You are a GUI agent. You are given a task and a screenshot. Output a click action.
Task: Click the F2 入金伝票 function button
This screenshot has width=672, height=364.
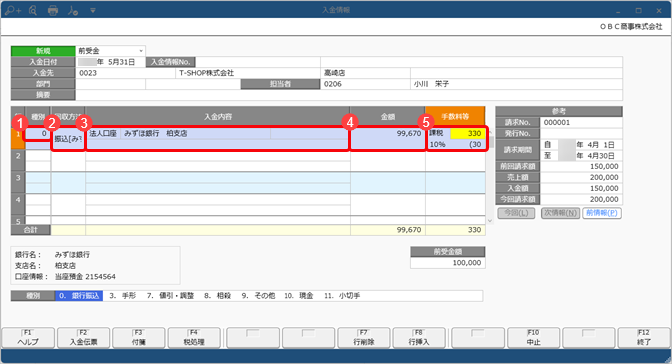click(x=84, y=338)
